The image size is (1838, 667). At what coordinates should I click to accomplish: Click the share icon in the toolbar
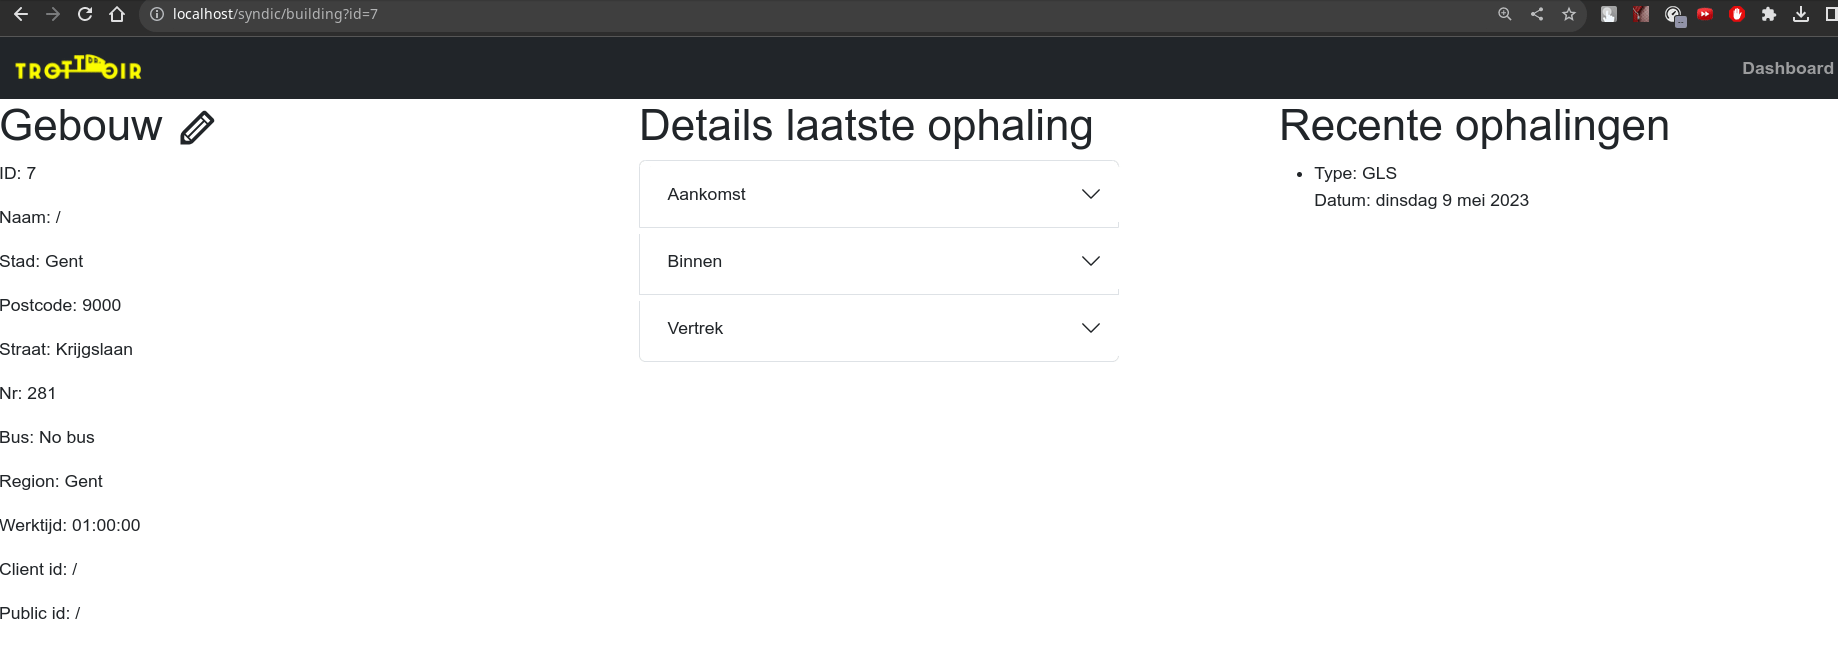point(1537,14)
